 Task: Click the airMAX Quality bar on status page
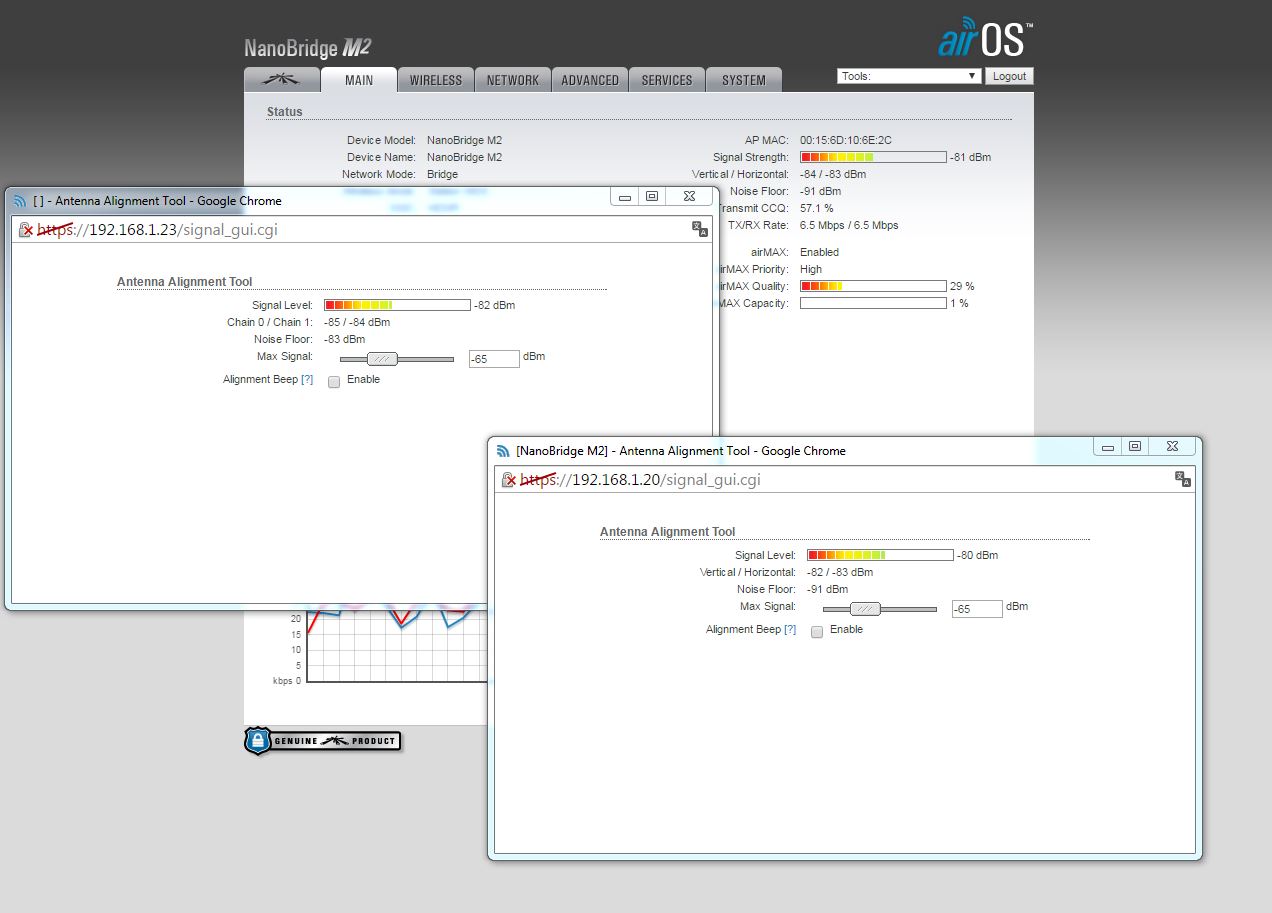[873, 286]
